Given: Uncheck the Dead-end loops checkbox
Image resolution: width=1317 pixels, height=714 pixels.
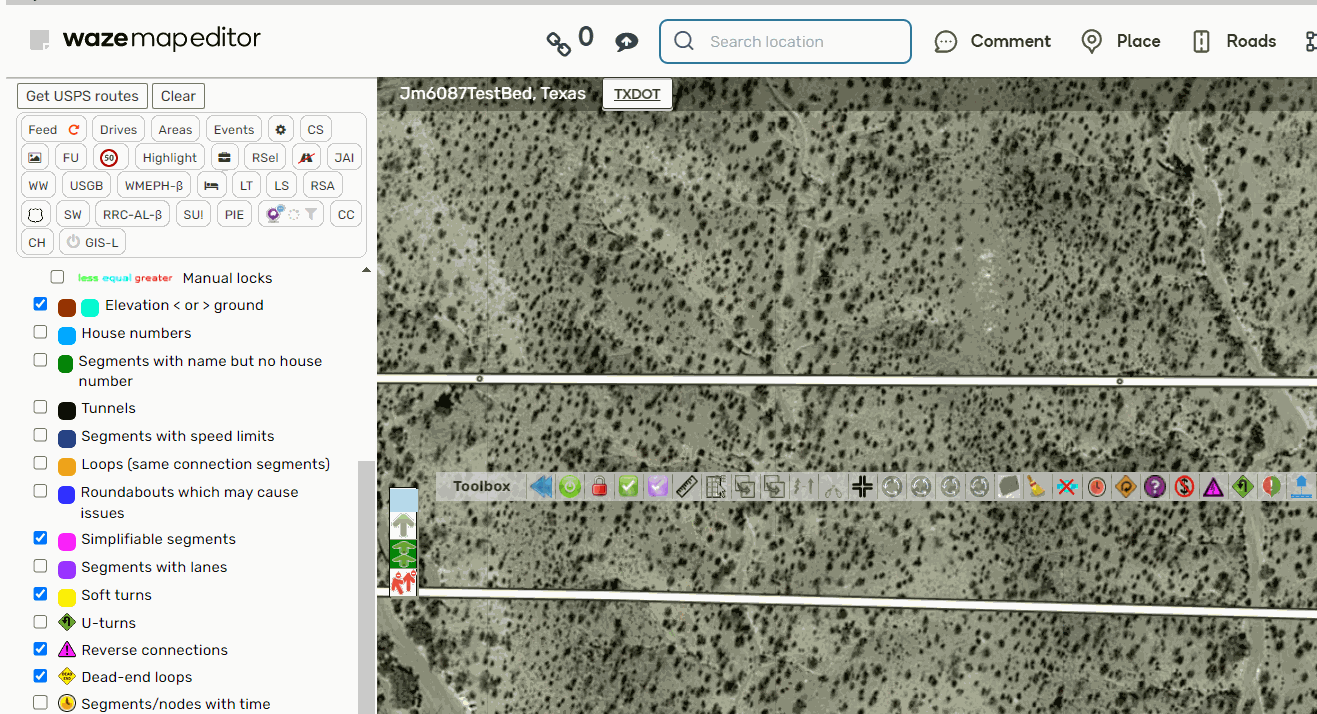Looking at the screenshot, I should pyautogui.click(x=40, y=676).
